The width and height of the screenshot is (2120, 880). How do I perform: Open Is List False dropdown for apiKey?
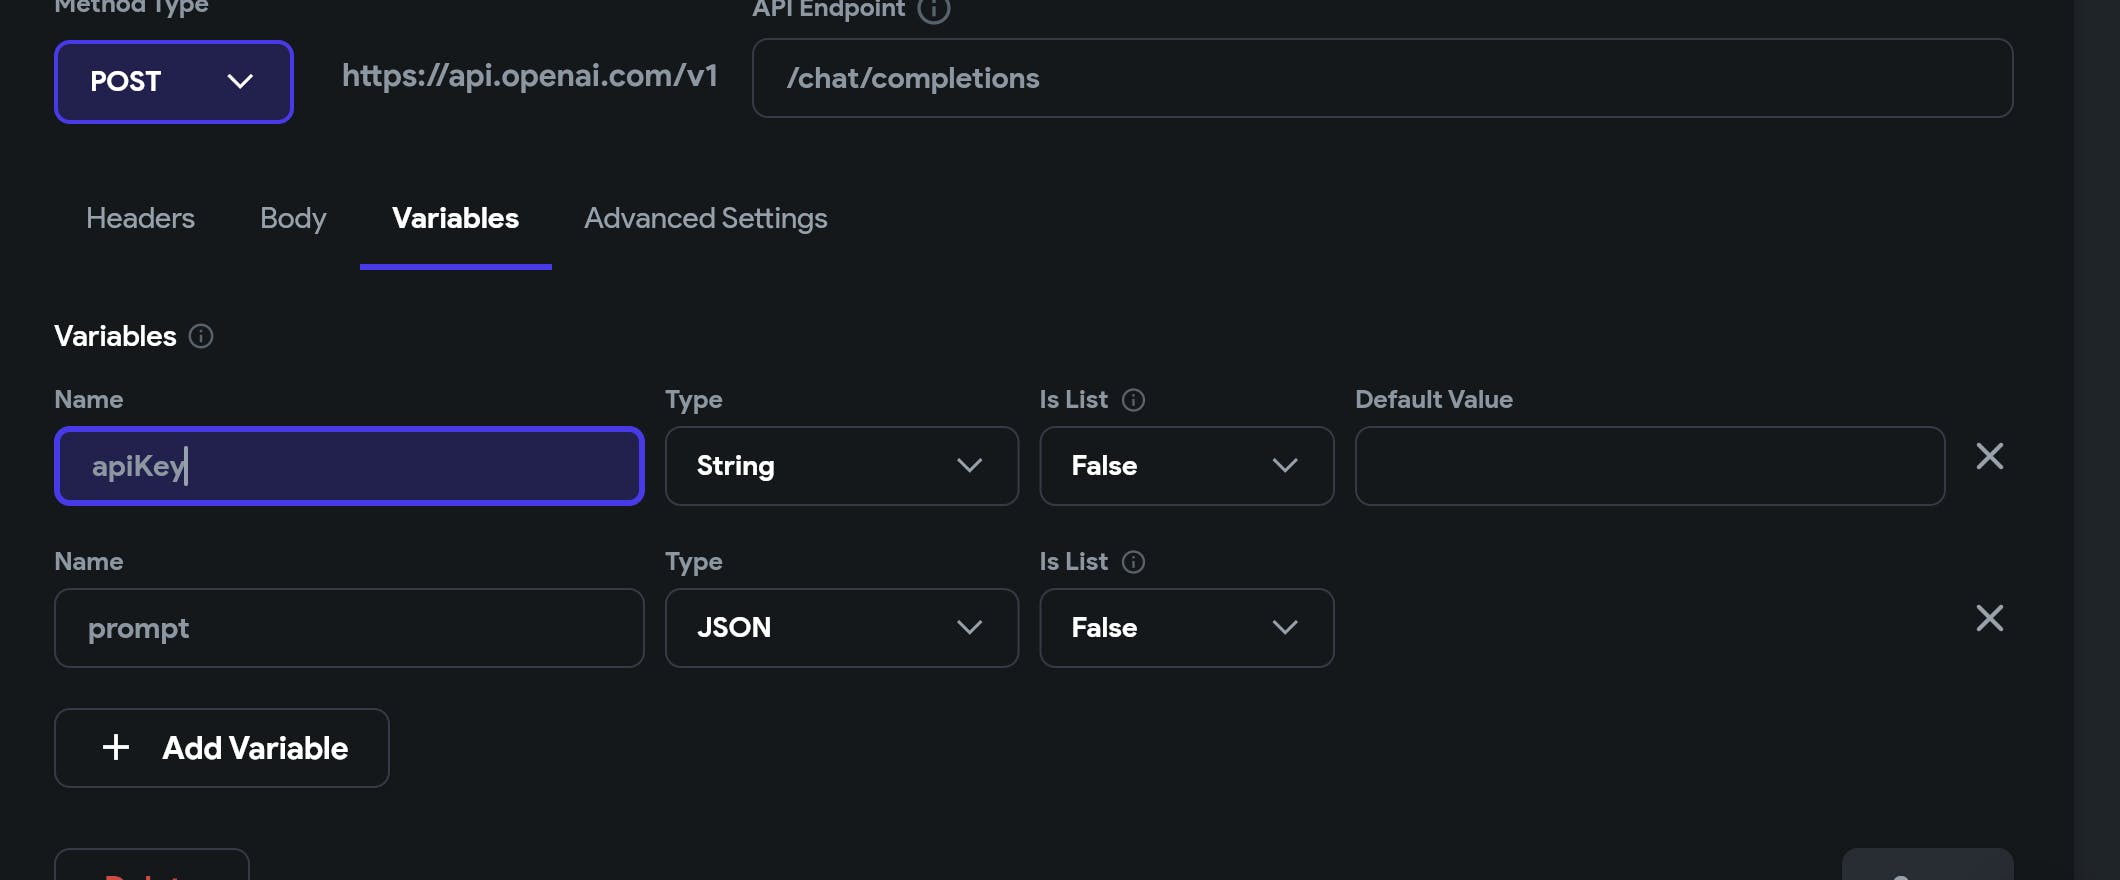pyautogui.click(x=1186, y=466)
